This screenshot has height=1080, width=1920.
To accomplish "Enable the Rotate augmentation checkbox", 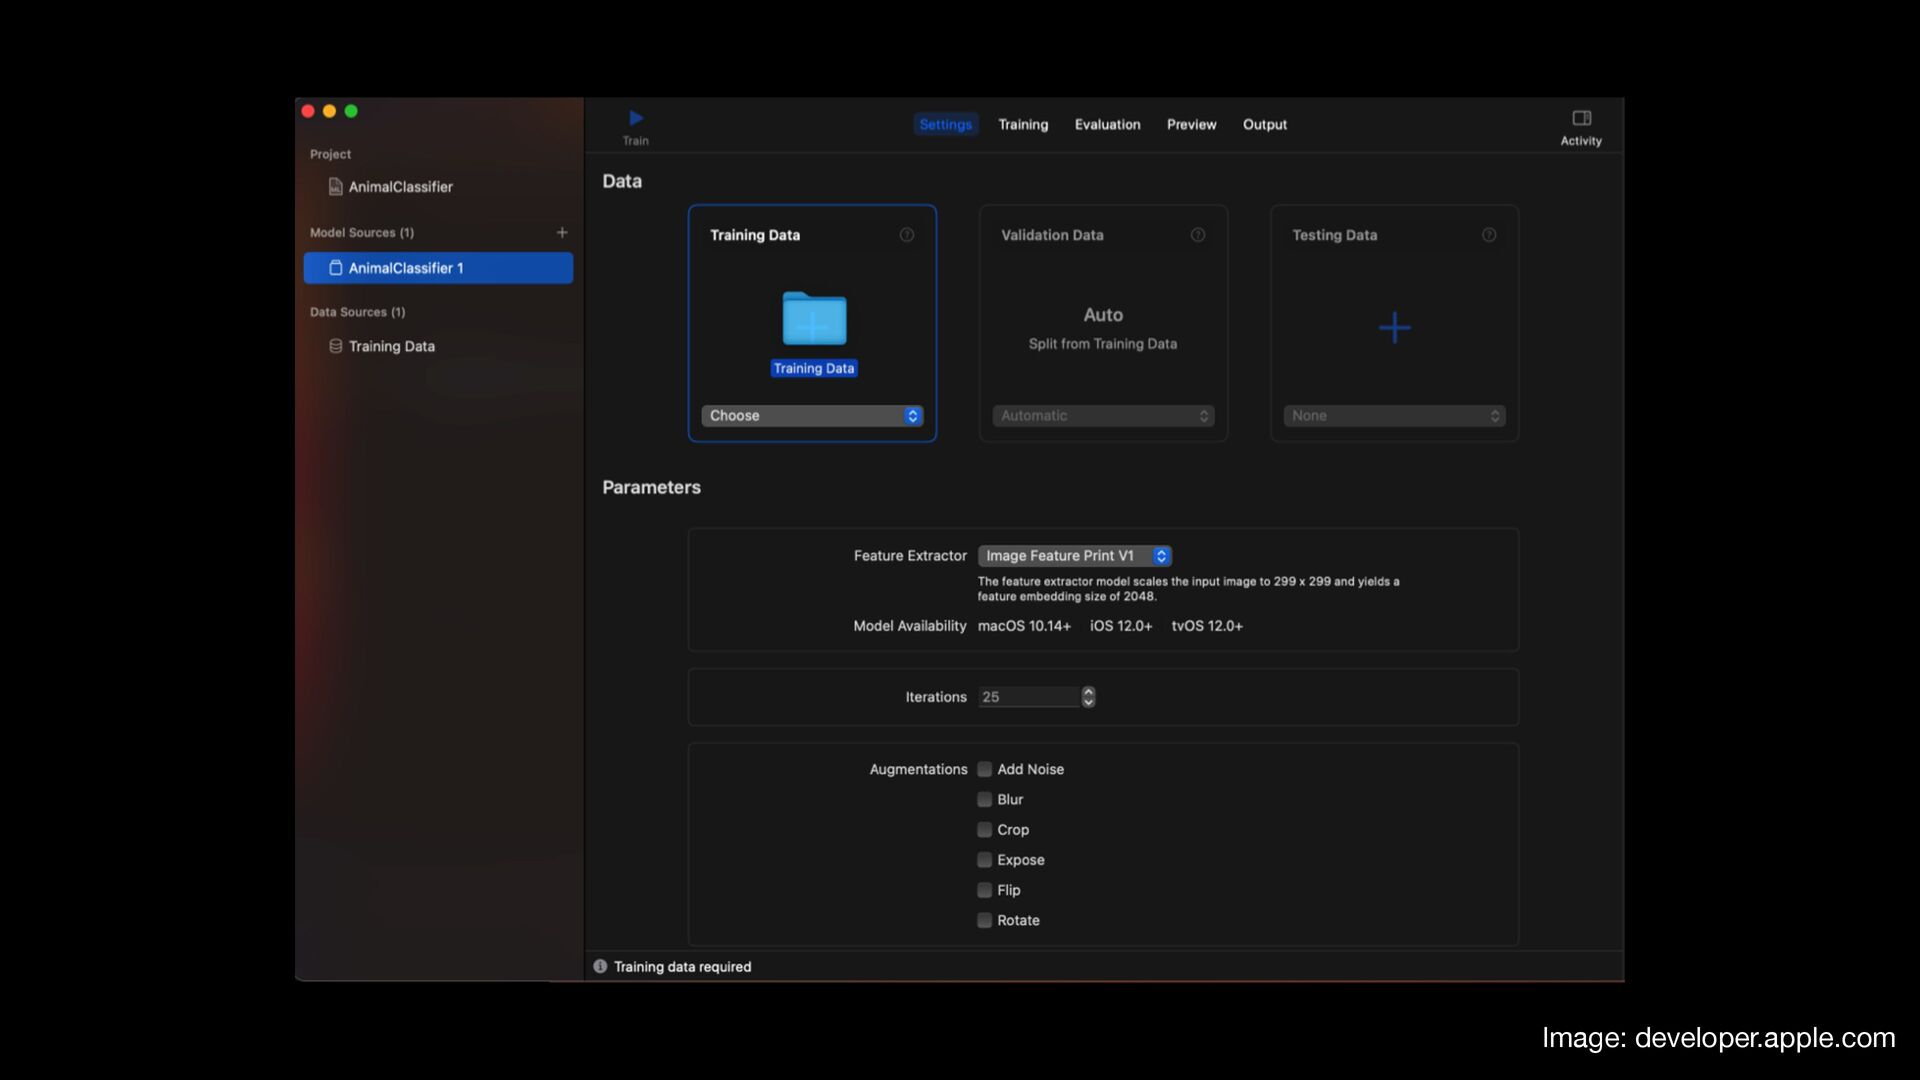I will point(985,921).
